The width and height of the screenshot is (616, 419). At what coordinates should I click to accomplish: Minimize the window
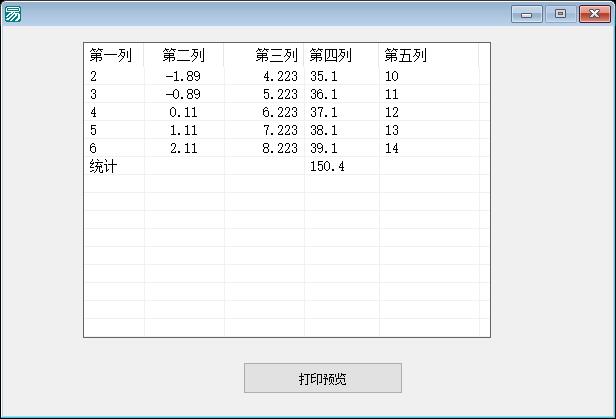coord(526,14)
